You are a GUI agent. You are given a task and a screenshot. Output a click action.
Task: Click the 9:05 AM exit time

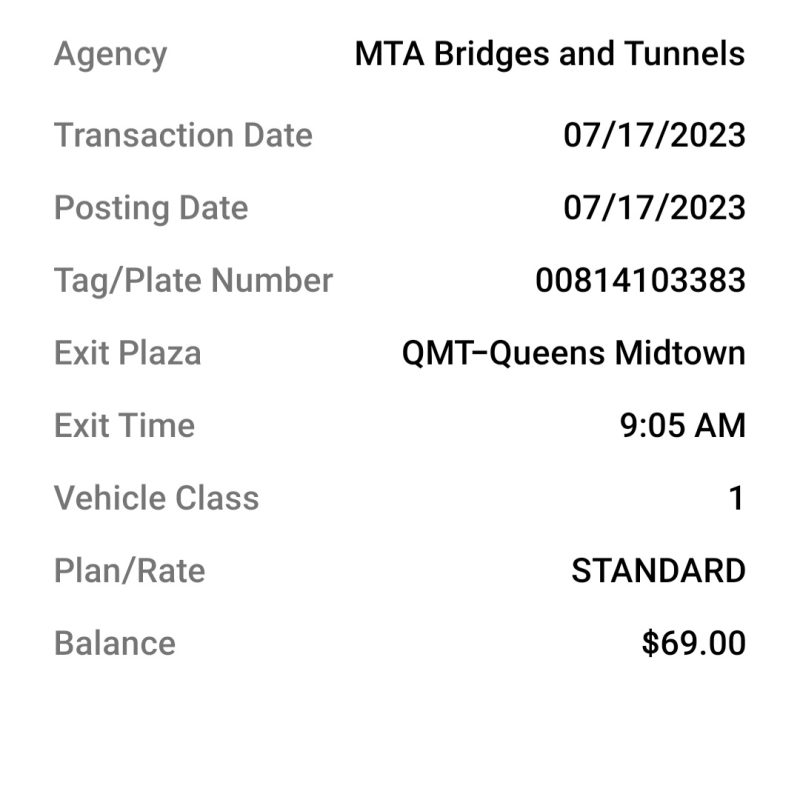pos(683,426)
